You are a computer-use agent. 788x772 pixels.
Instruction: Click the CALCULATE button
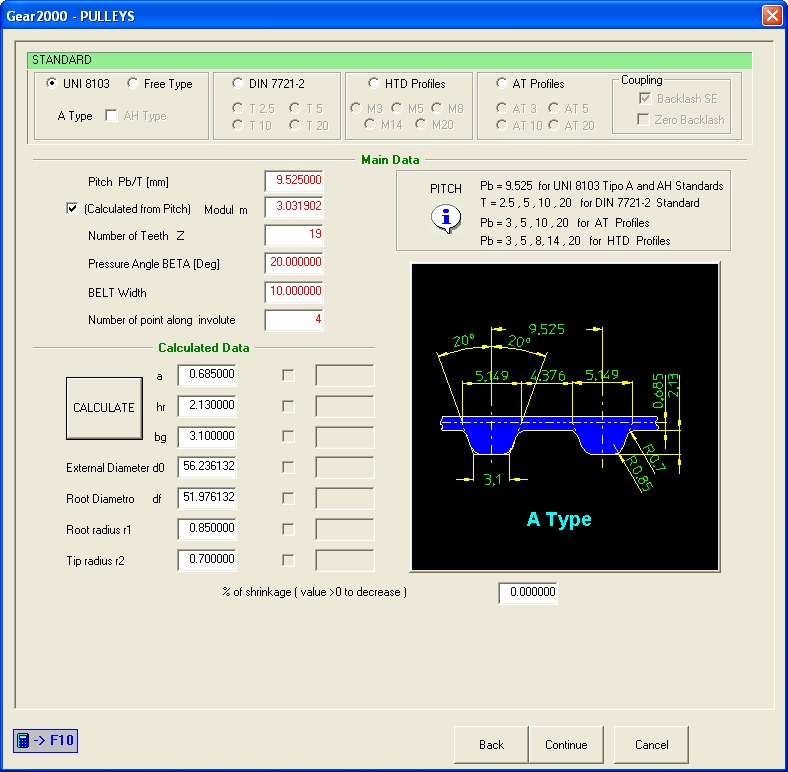pos(104,408)
